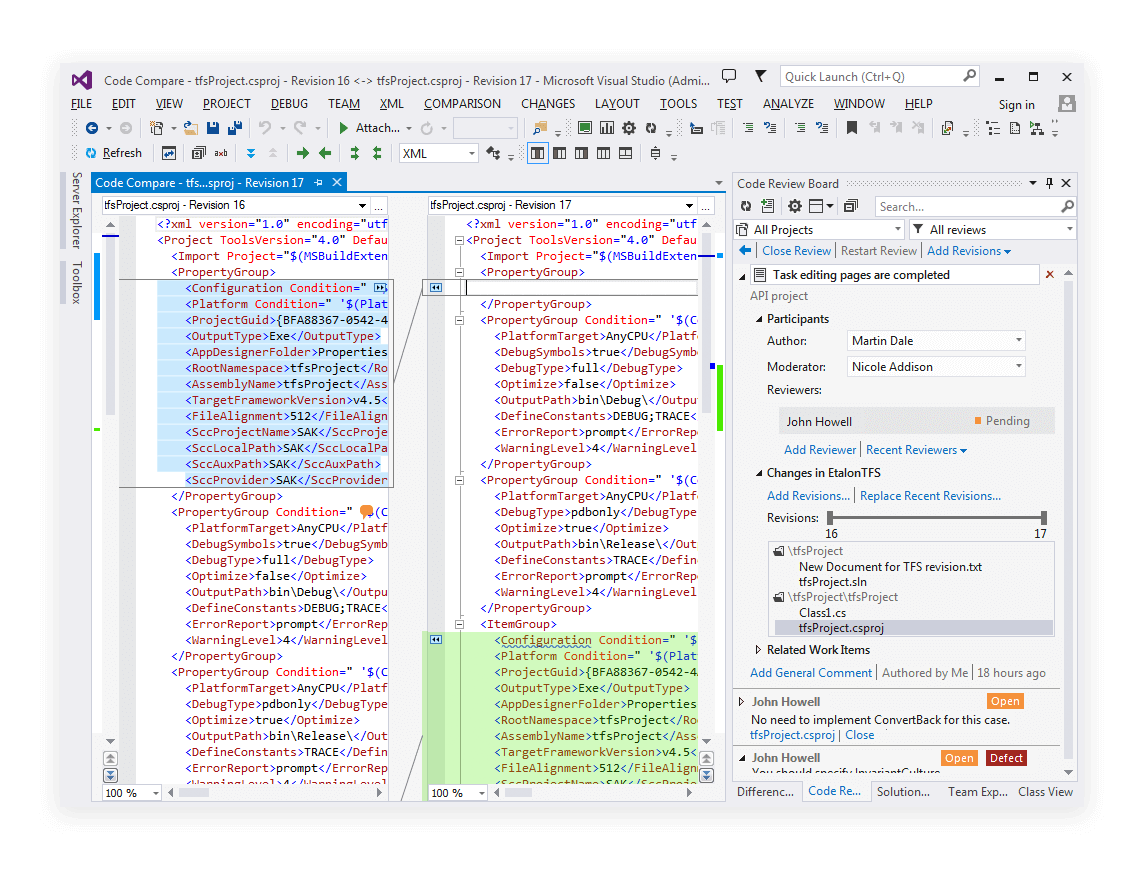Toggle the horizontal split layout button
1143x883 pixels.
click(625, 153)
